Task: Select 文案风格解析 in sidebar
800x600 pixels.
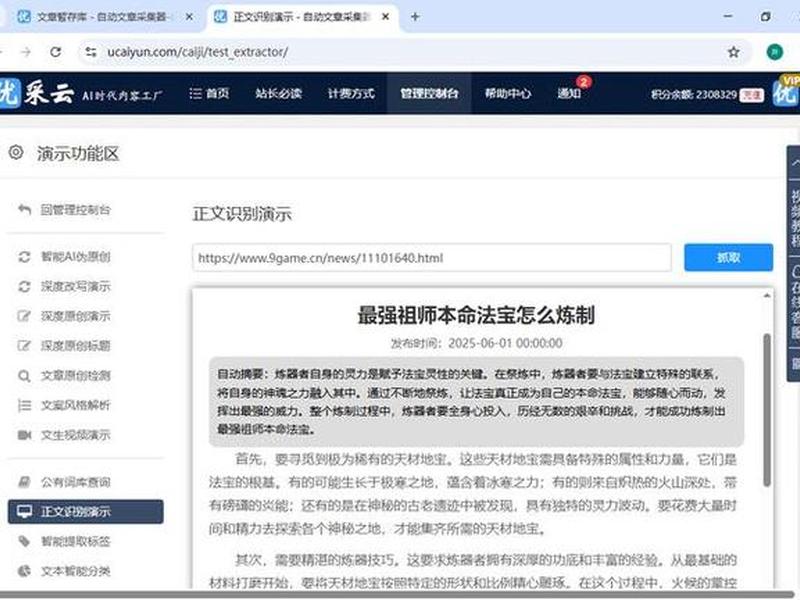Action: (76, 405)
